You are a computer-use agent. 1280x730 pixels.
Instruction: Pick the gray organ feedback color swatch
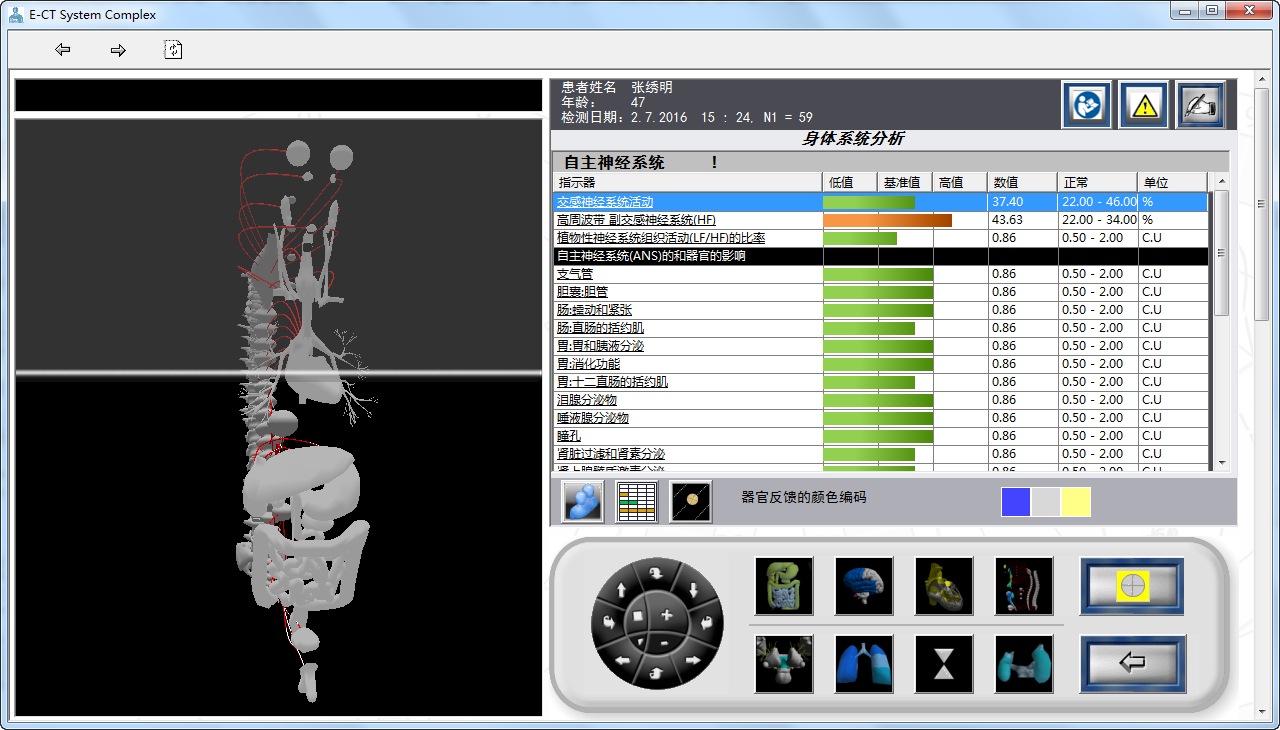(1046, 501)
